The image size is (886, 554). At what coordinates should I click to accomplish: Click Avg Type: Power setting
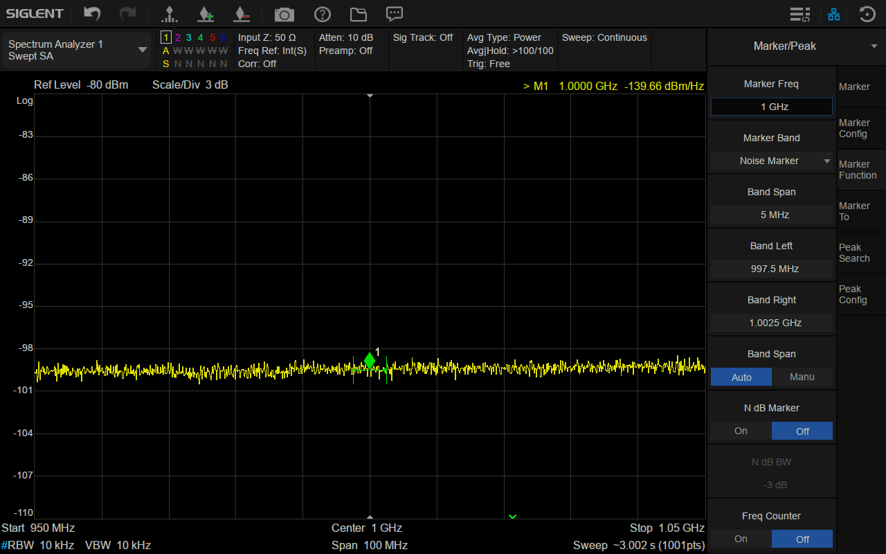point(503,37)
